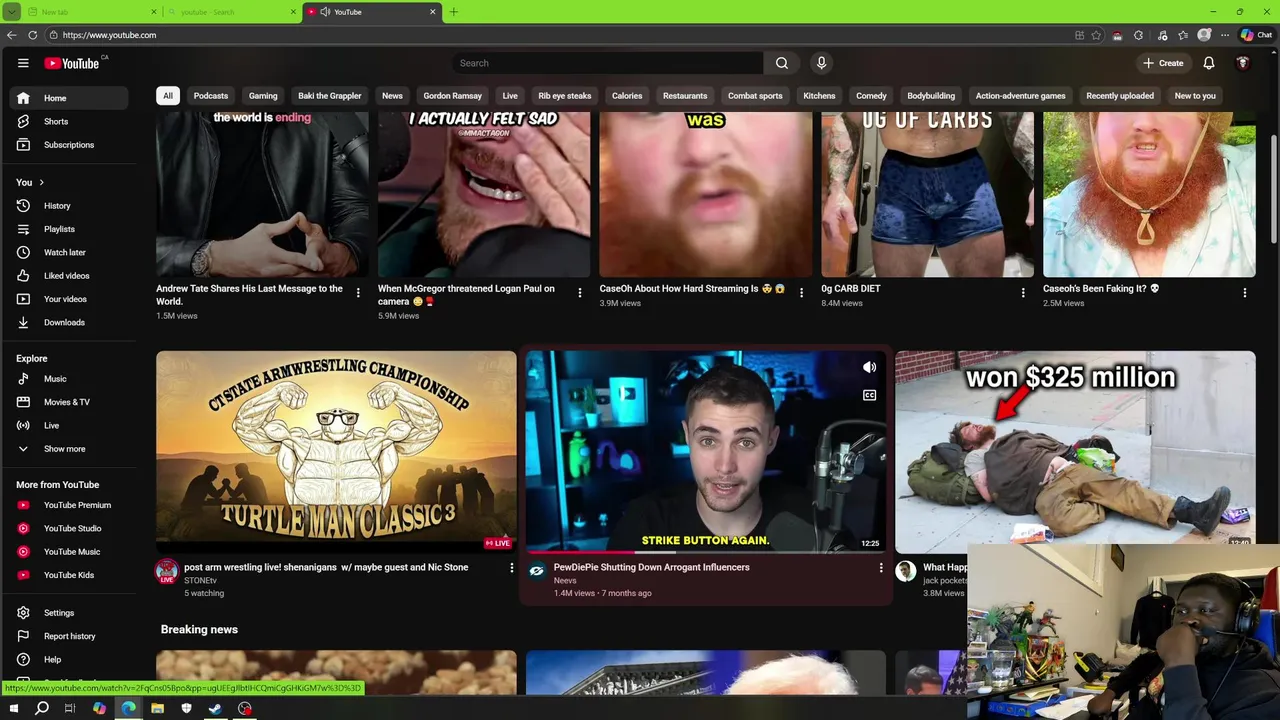Open Downloads in the sidebar

click(x=69, y=322)
